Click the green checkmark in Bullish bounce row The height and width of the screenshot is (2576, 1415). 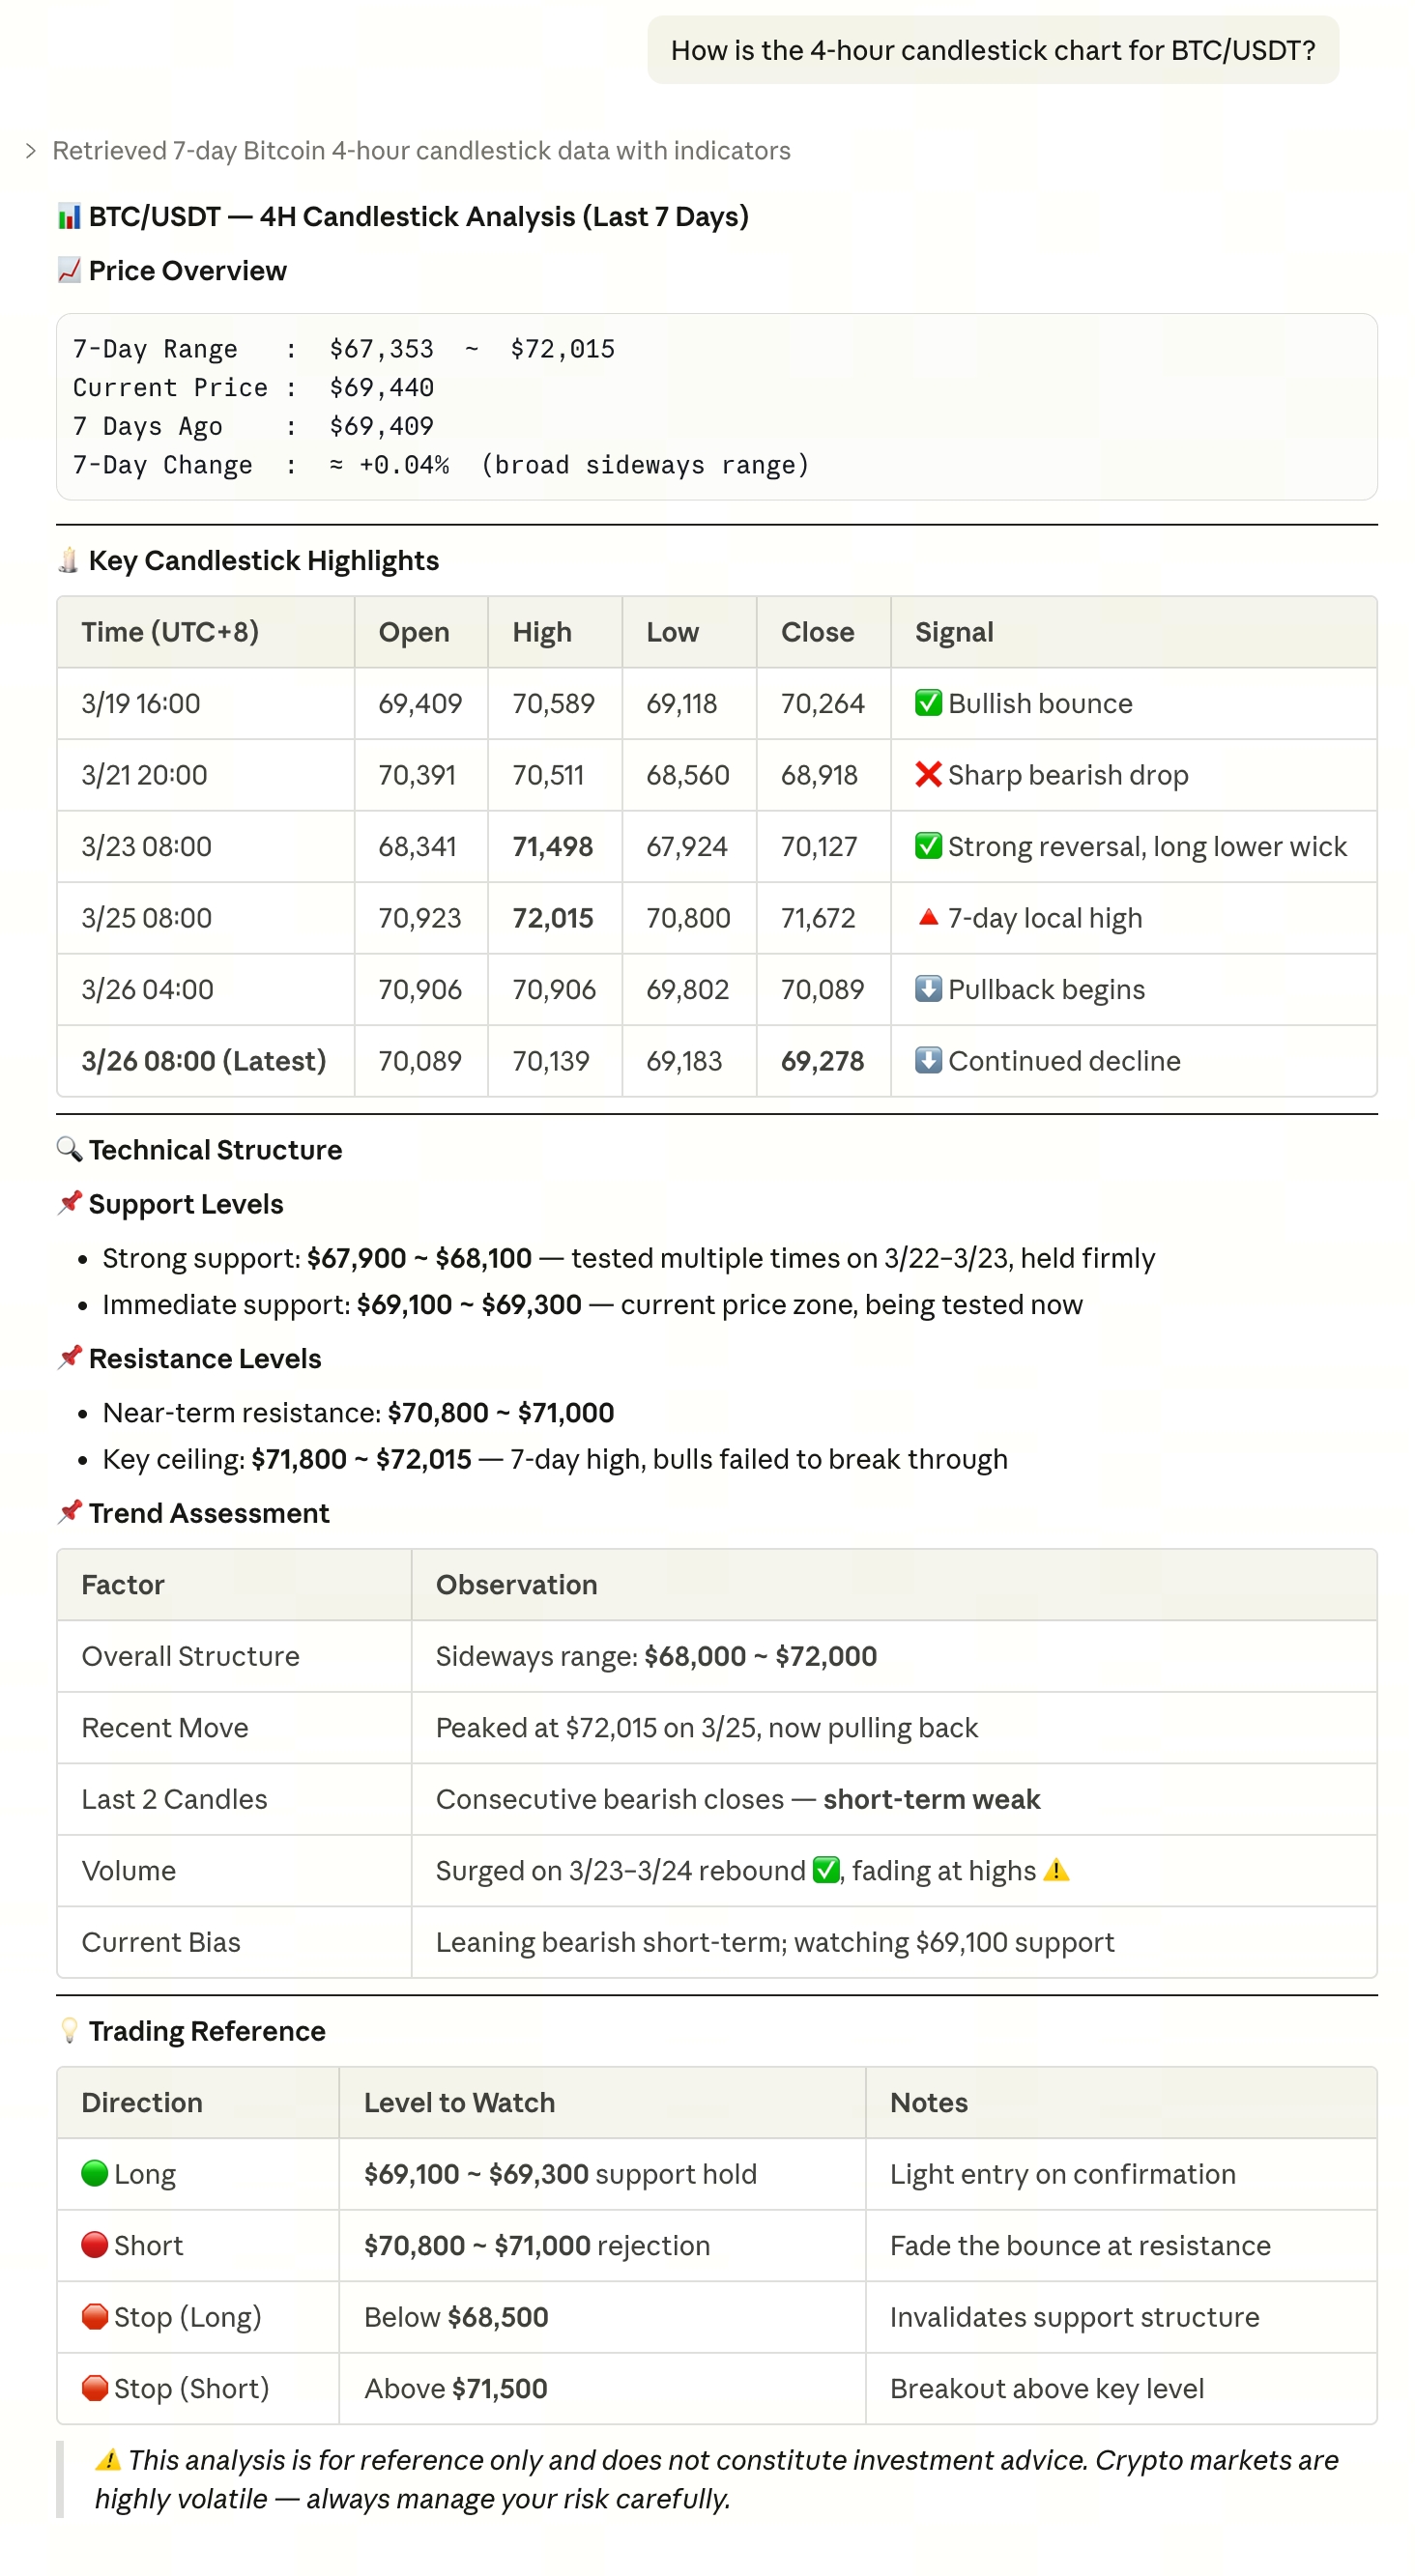click(x=928, y=703)
